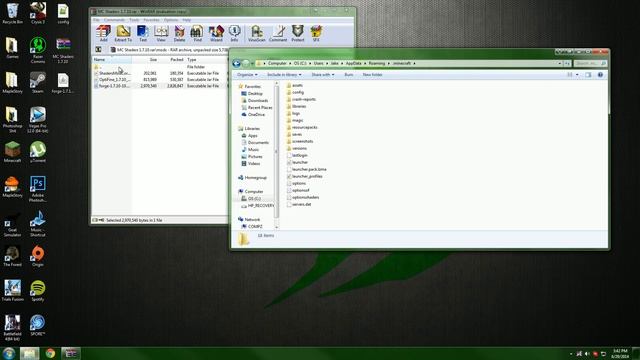This screenshot has height=360, width=640.
Task: Open the Organize dropdown in Explorer
Action: pos(247,75)
